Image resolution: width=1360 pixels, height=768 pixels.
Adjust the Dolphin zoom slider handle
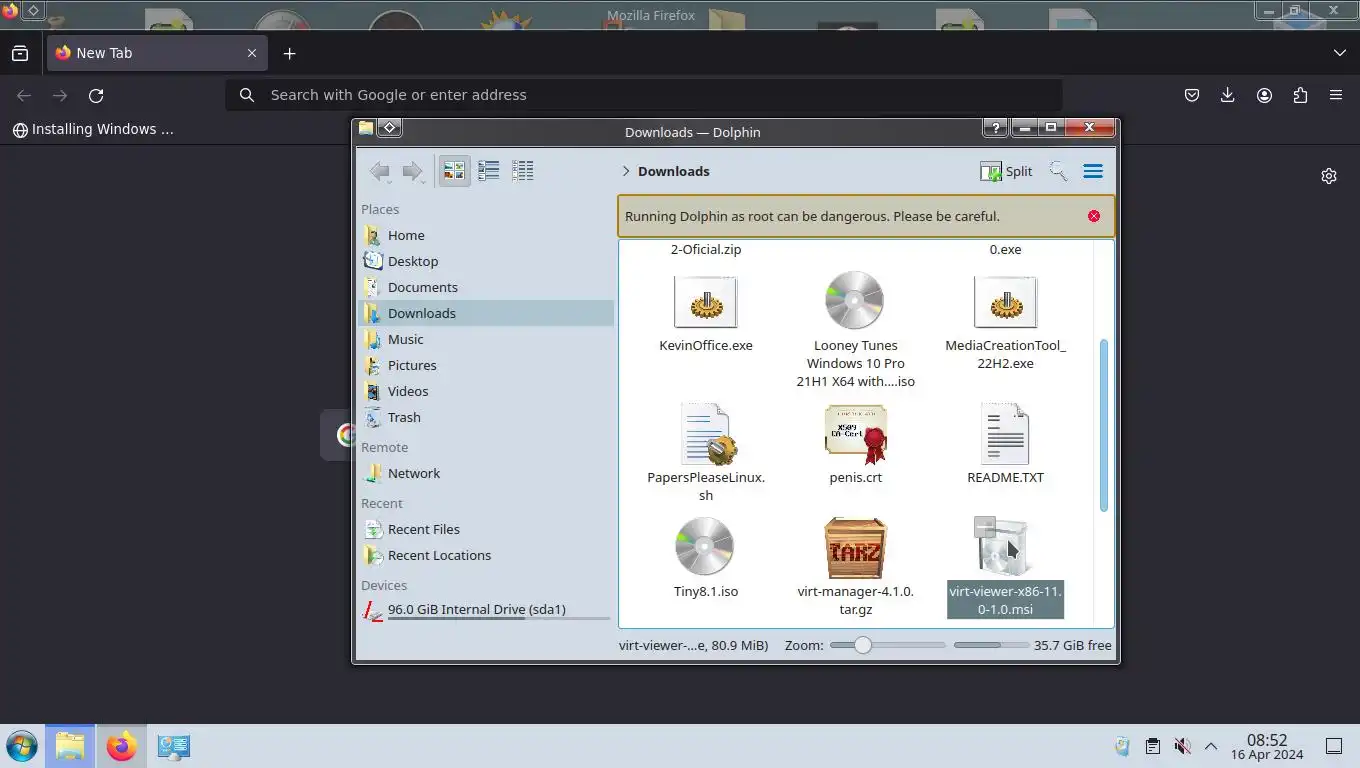(863, 645)
